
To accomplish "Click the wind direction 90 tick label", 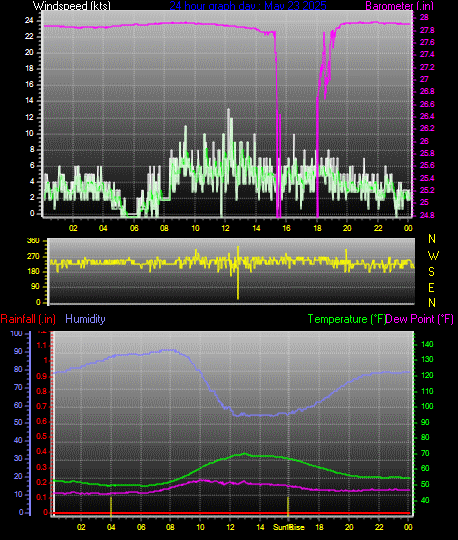I will pyautogui.click(x=35, y=287).
